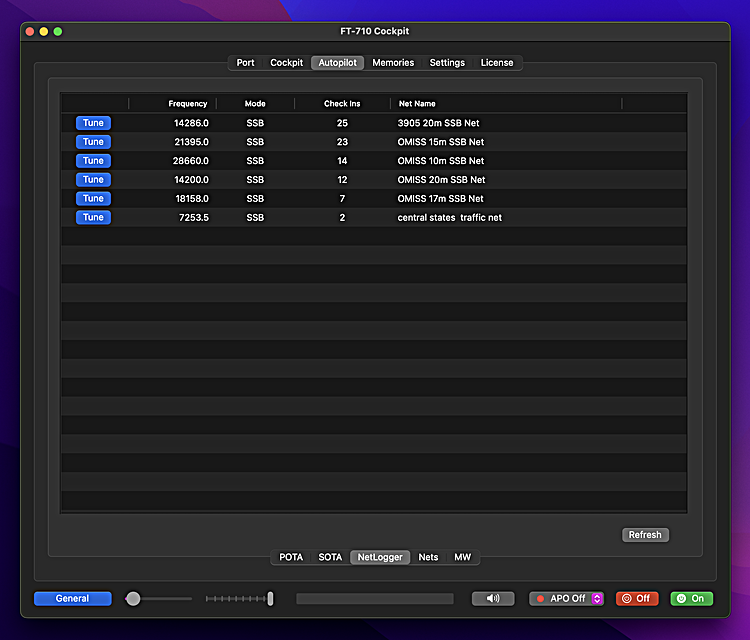The image size is (750, 640).
Task: Click the "OMISS 20m SSB Net" name
Action: (x=441, y=179)
